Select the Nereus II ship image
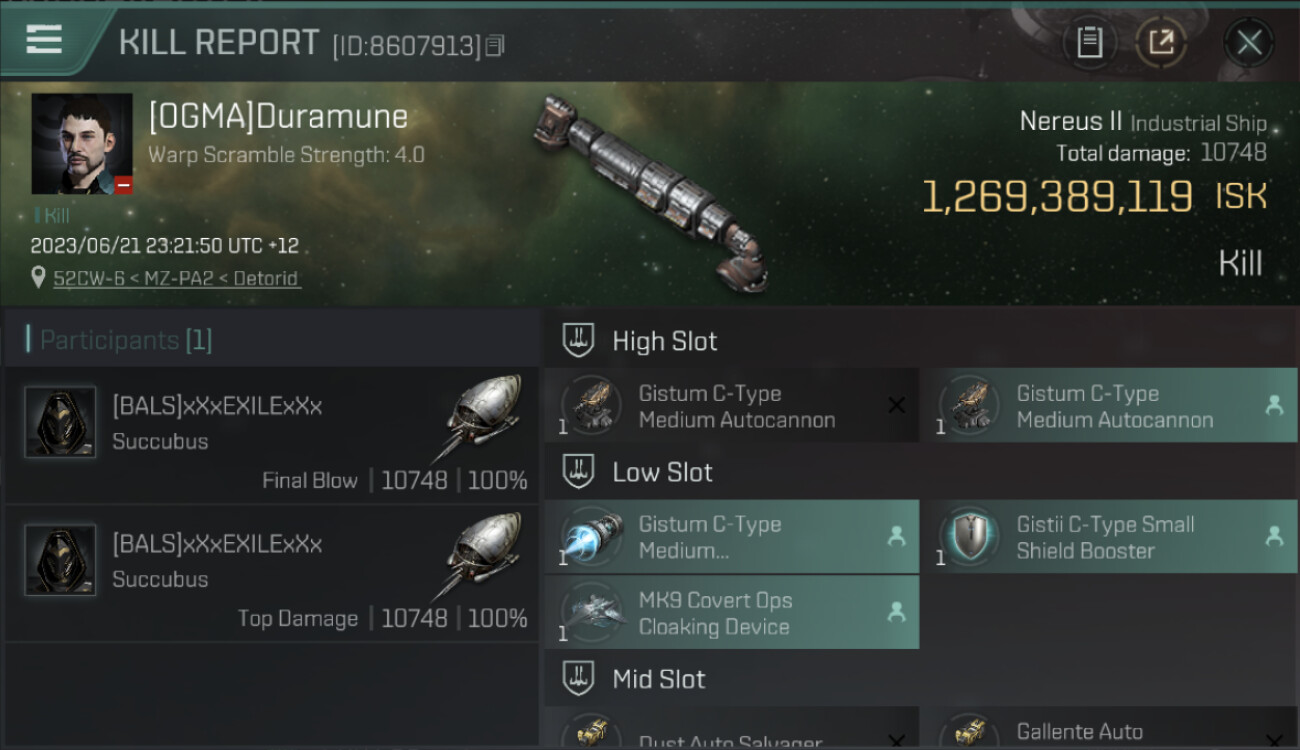 (651, 193)
